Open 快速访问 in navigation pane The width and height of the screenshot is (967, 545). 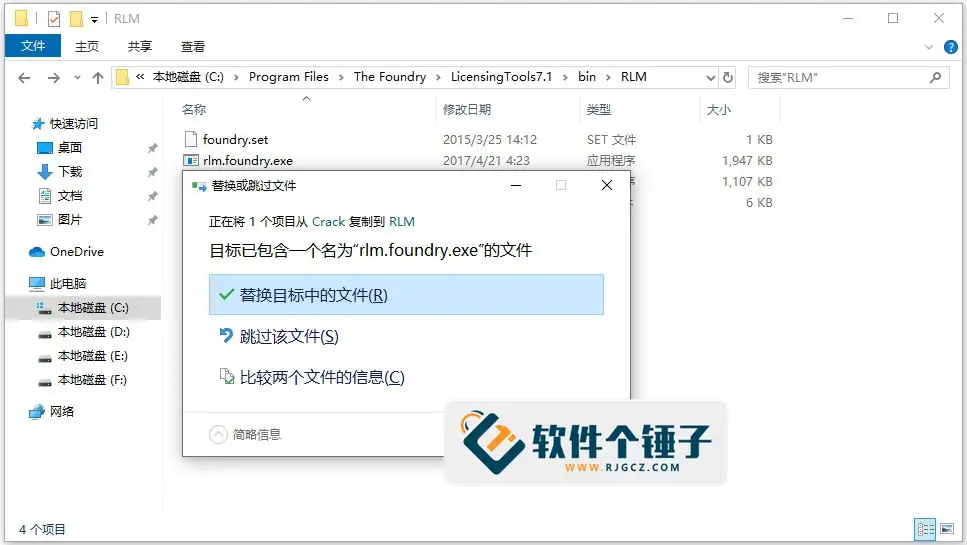73,123
